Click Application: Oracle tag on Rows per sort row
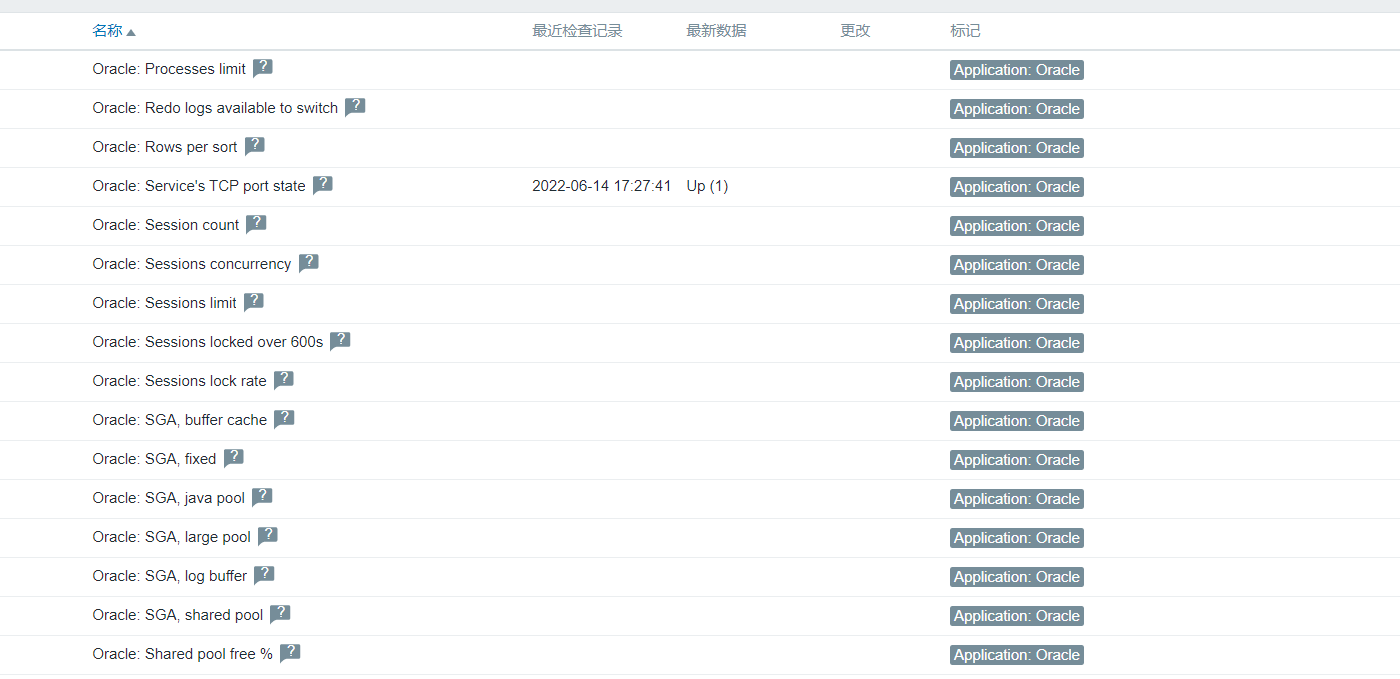Viewport: 1400px width, 679px height. (1017, 148)
